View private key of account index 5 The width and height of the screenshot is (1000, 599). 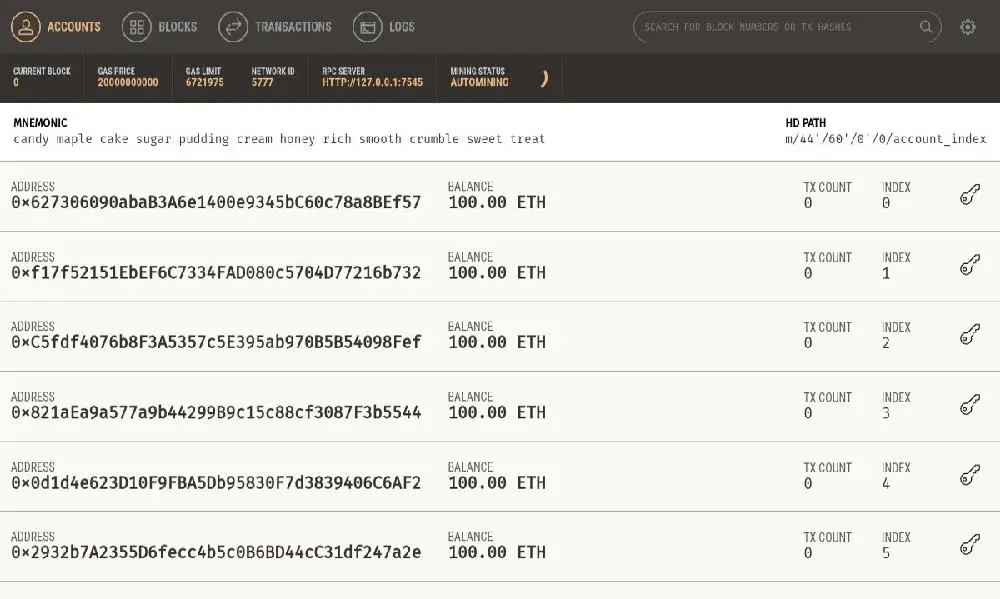pos(968,546)
